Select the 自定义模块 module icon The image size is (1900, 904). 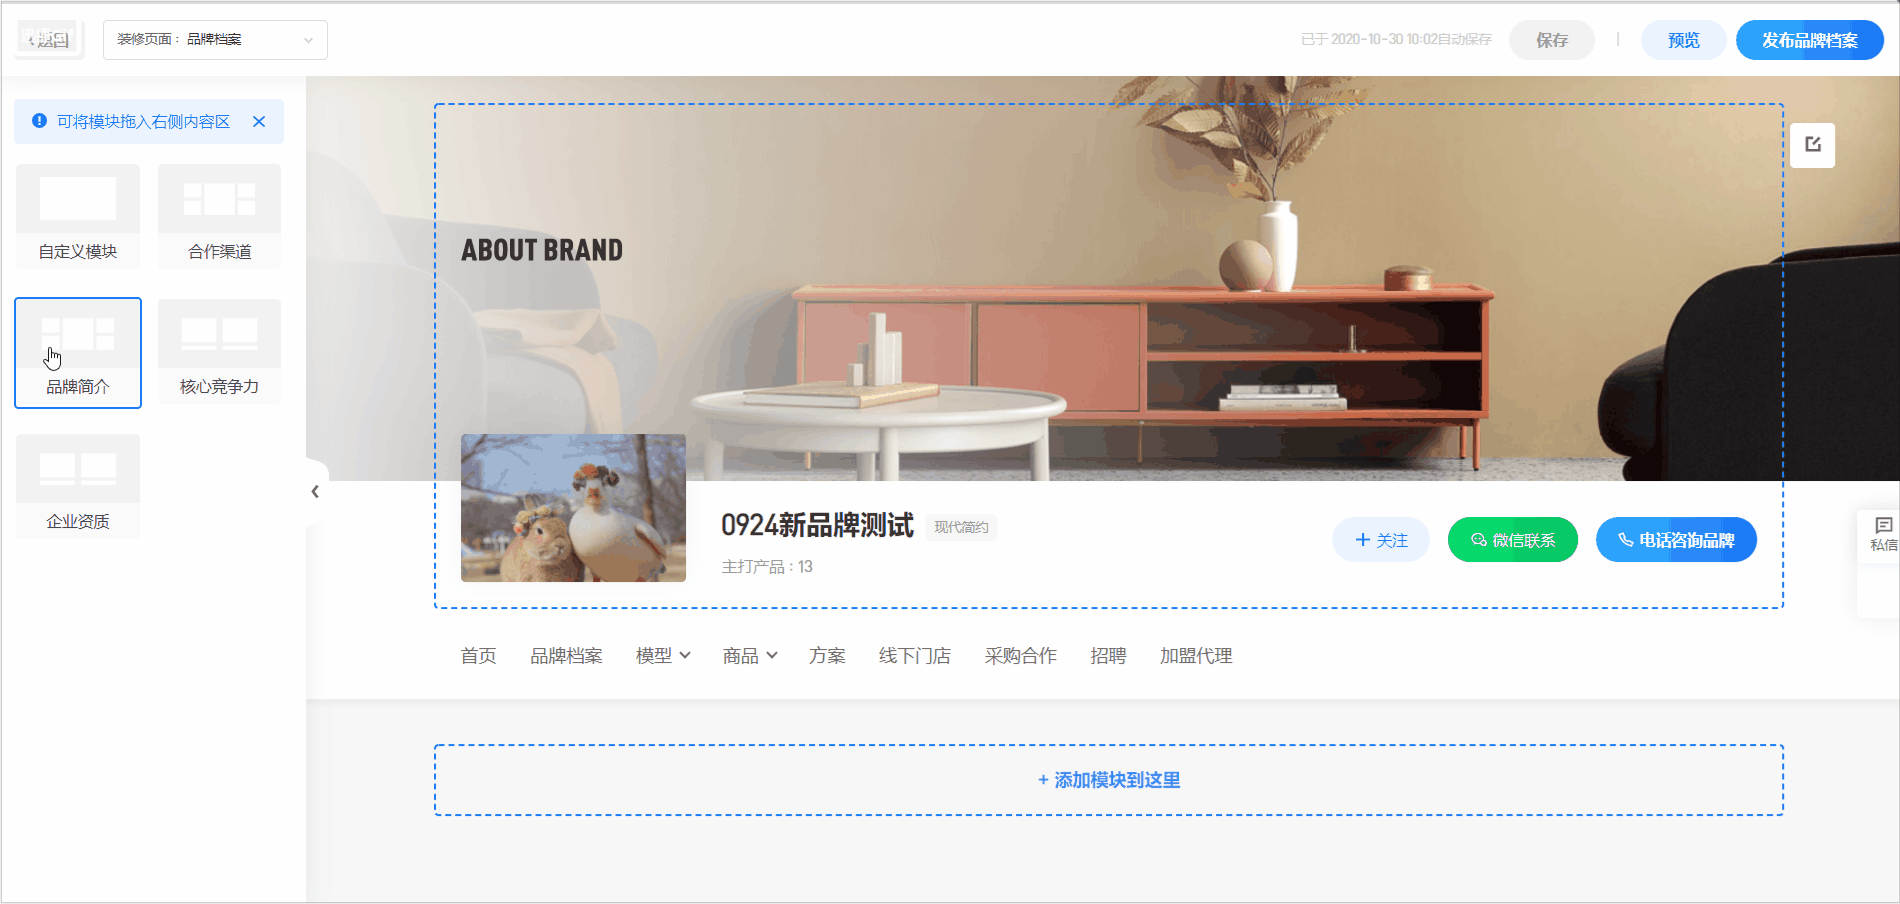[78, 200]
